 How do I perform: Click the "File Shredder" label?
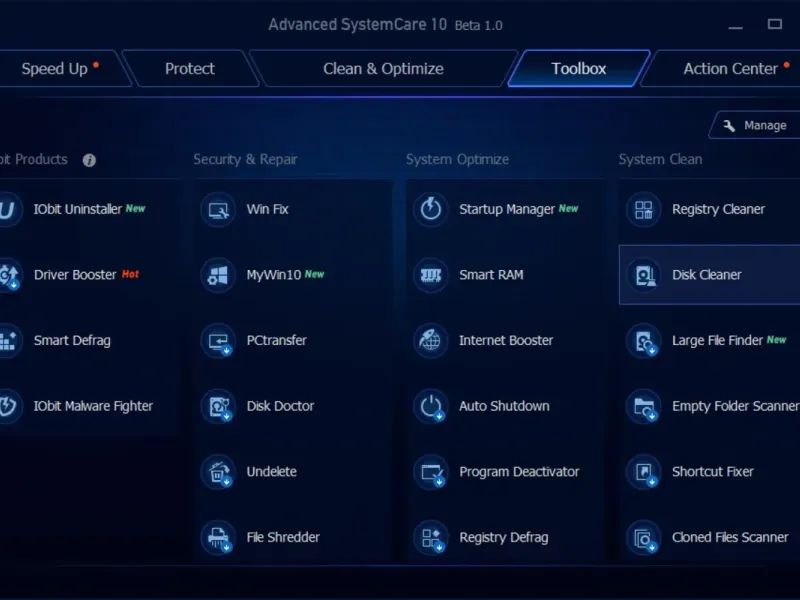coord(283,537)
